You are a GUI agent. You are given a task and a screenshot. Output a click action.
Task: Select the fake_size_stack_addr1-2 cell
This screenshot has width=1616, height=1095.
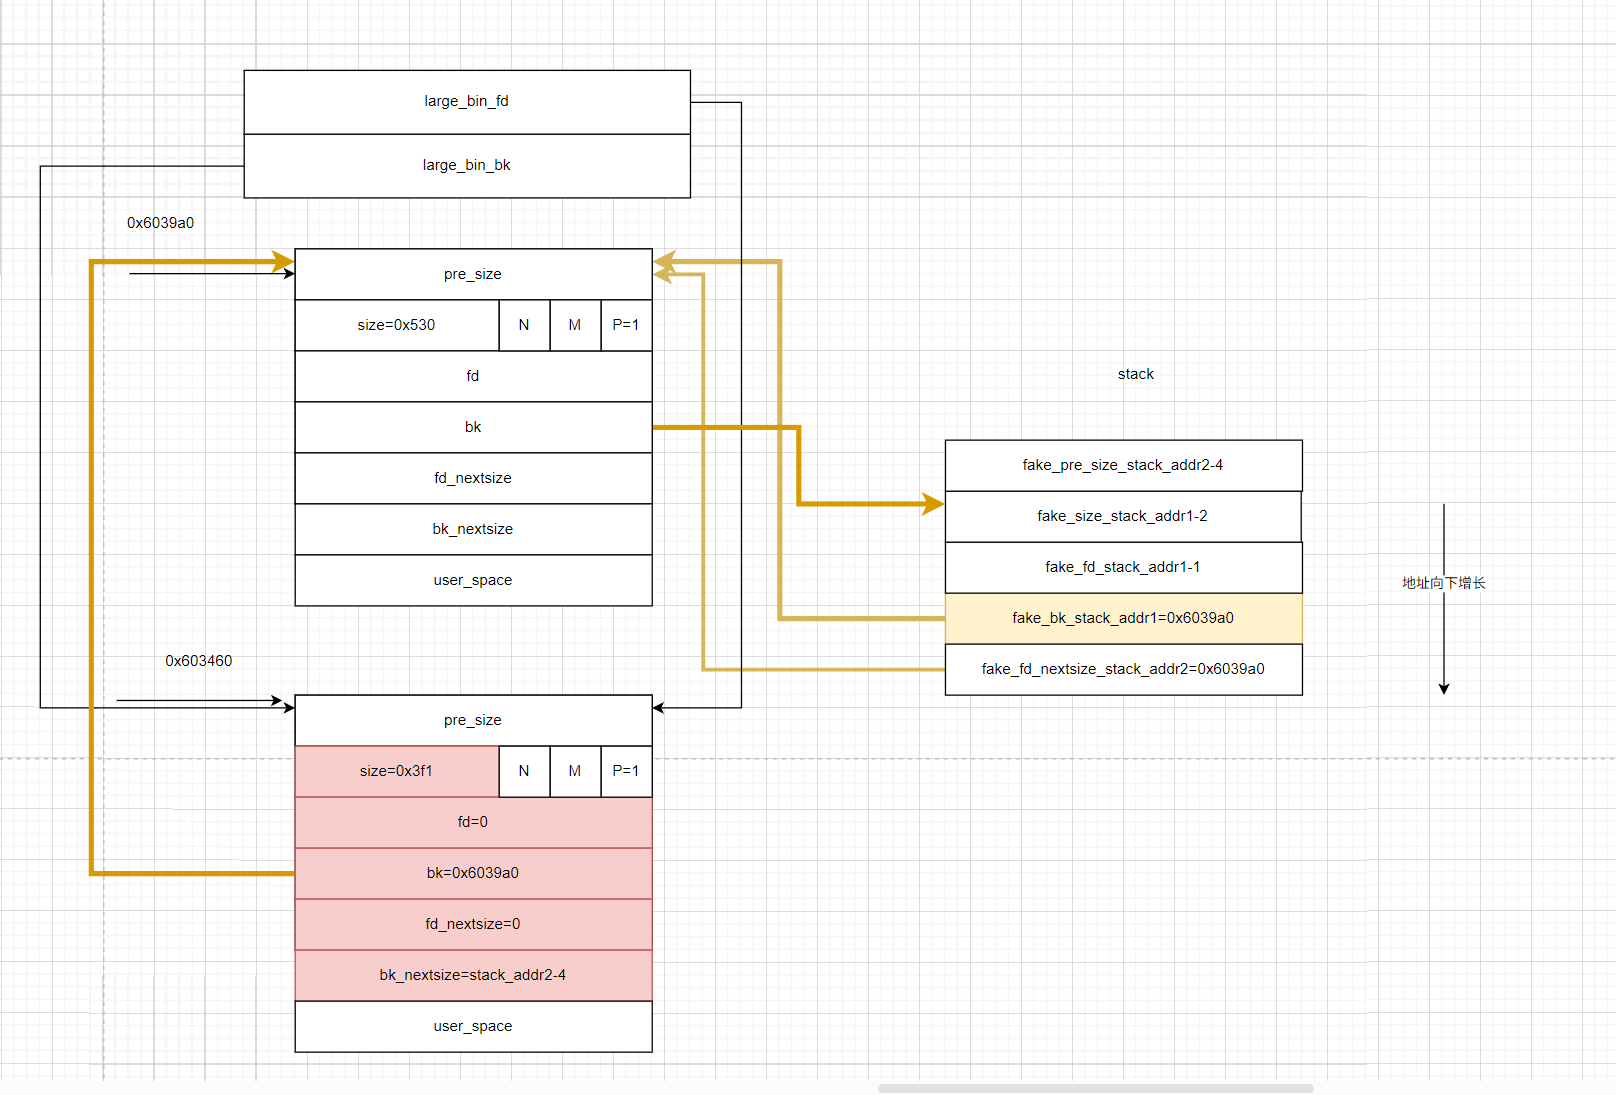[x=1122, y=516]
